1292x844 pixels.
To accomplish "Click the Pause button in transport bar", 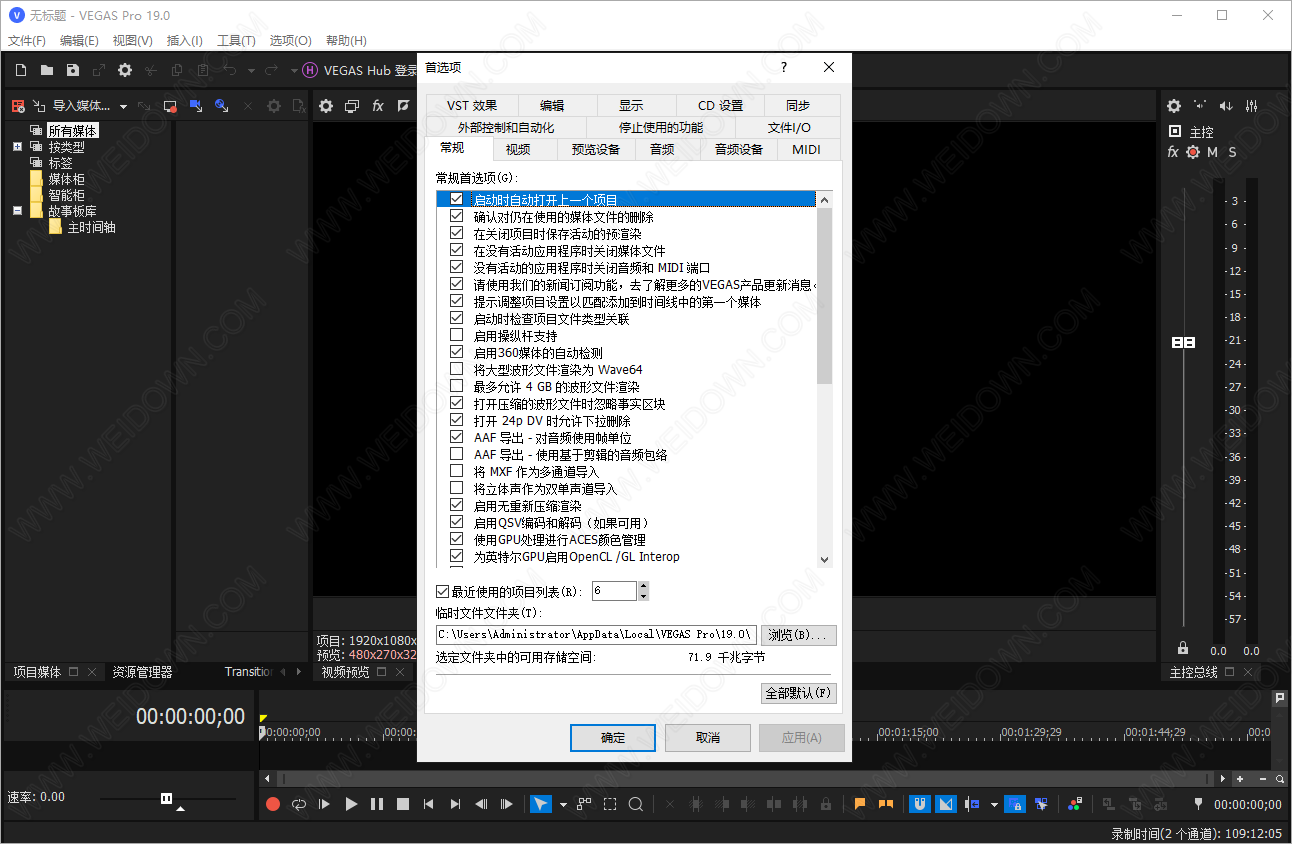I will point(377,804).
